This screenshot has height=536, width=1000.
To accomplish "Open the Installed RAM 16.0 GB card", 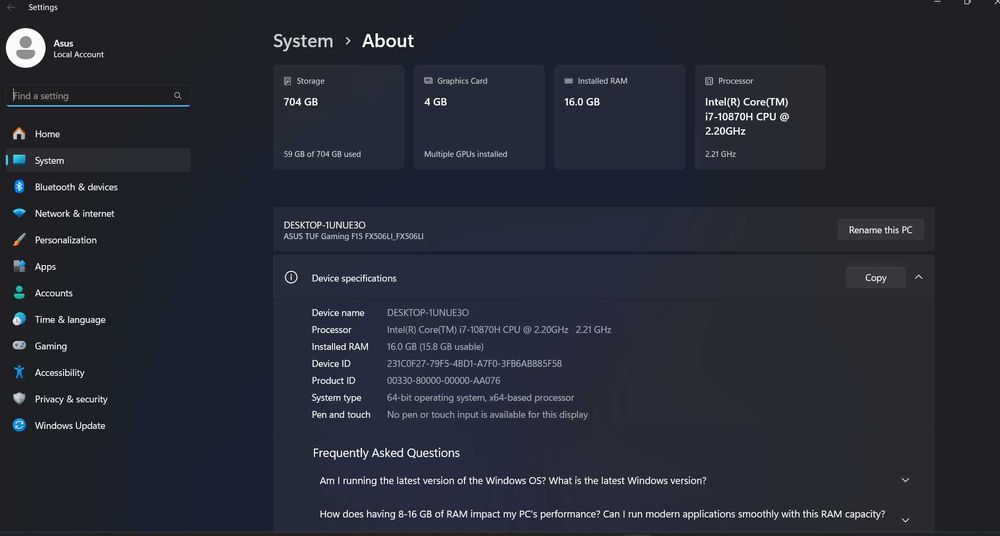I will [619, 117].
